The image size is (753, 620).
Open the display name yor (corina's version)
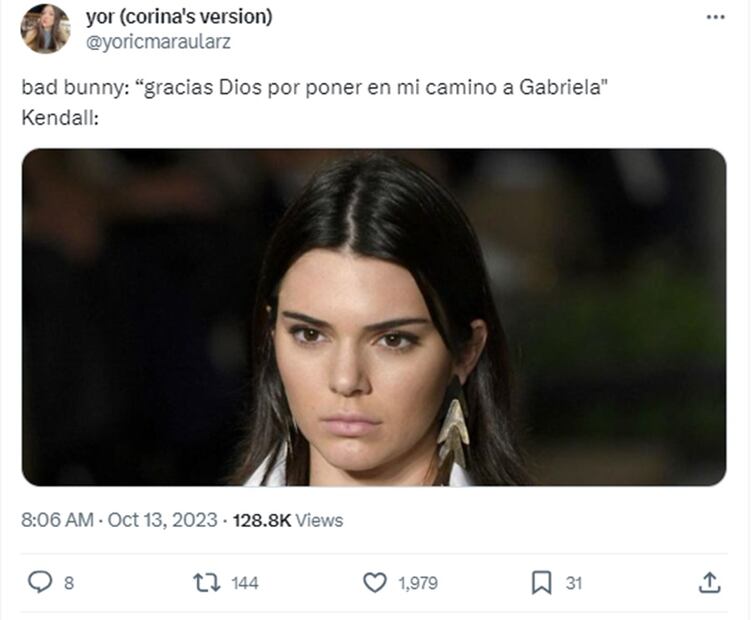[x=179, y=17]
